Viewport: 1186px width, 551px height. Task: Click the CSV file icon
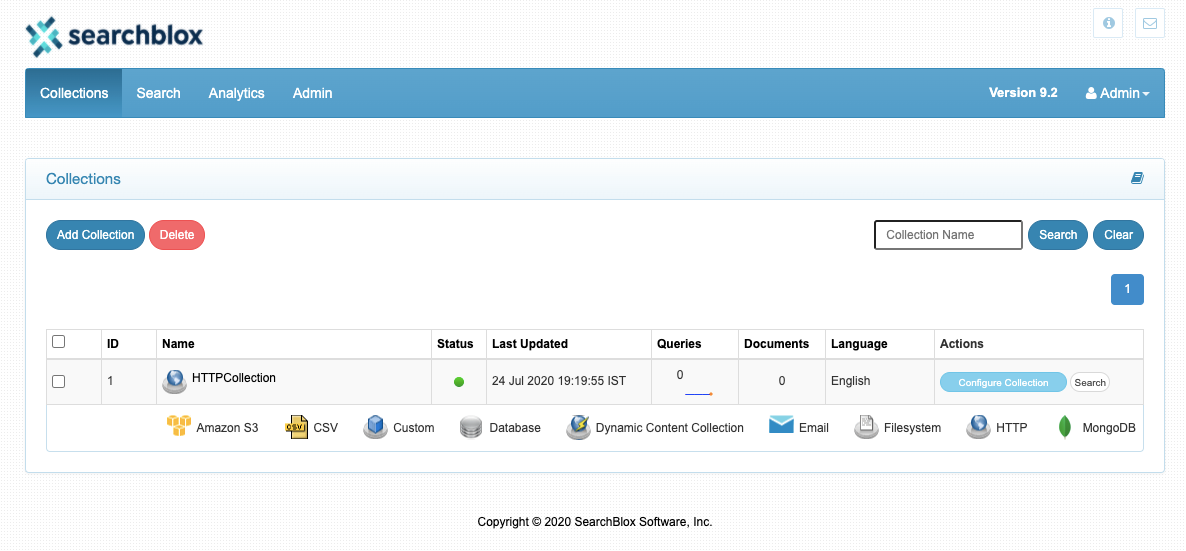(296, 427)
